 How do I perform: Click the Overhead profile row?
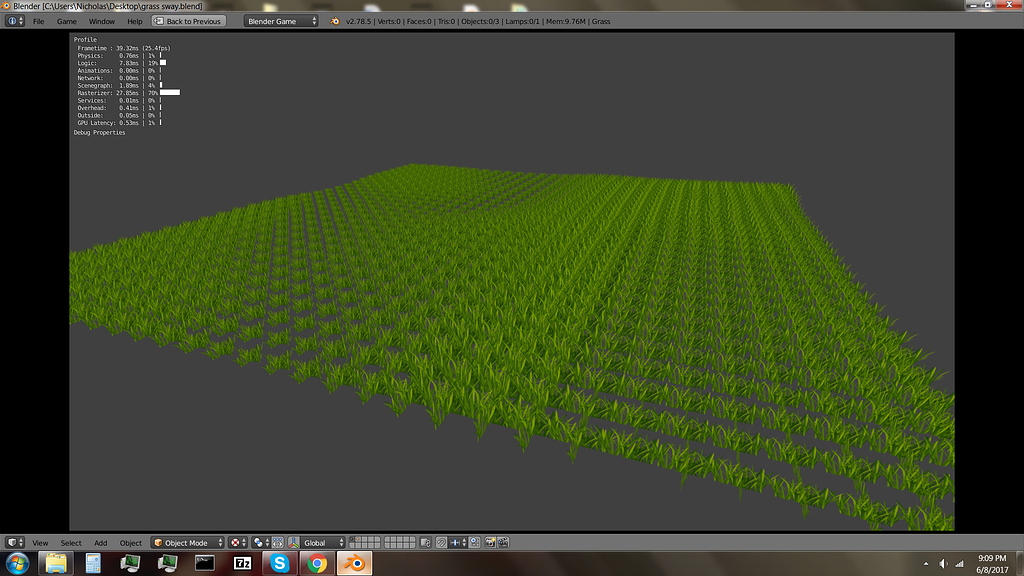coord(119,108)
